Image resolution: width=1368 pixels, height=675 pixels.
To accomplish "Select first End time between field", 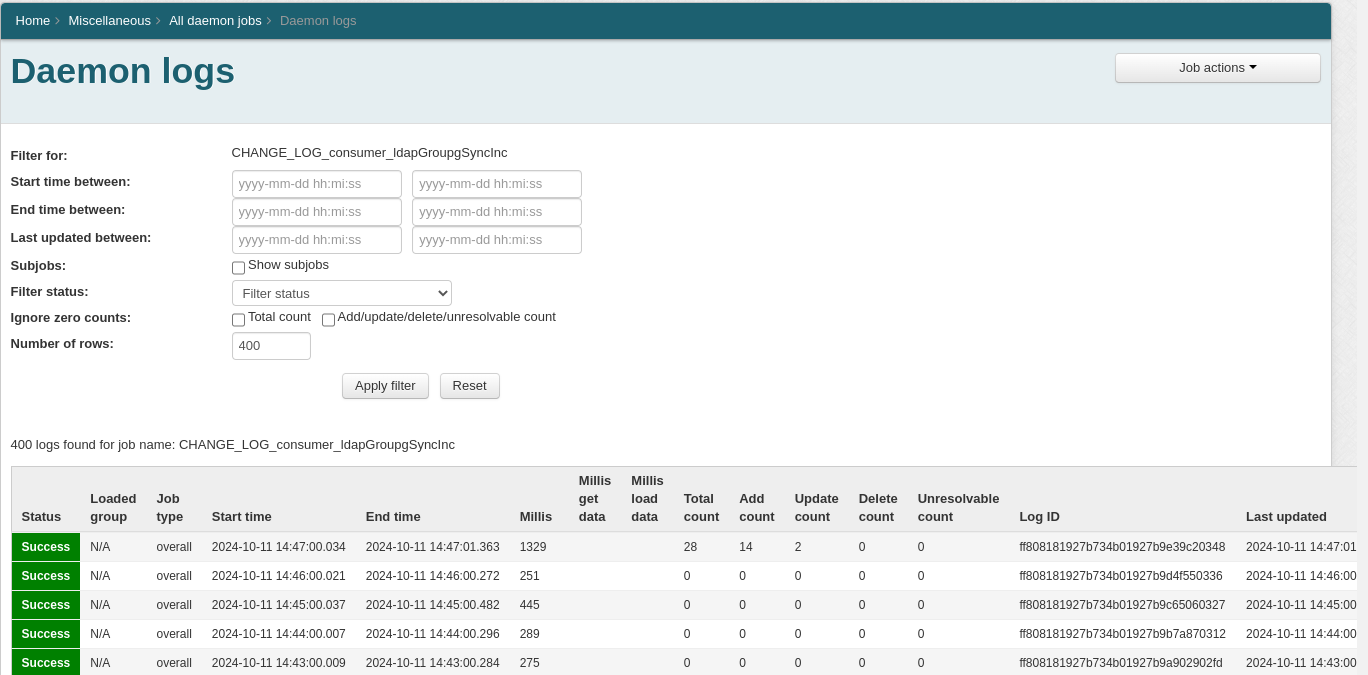I will point(316,212).
